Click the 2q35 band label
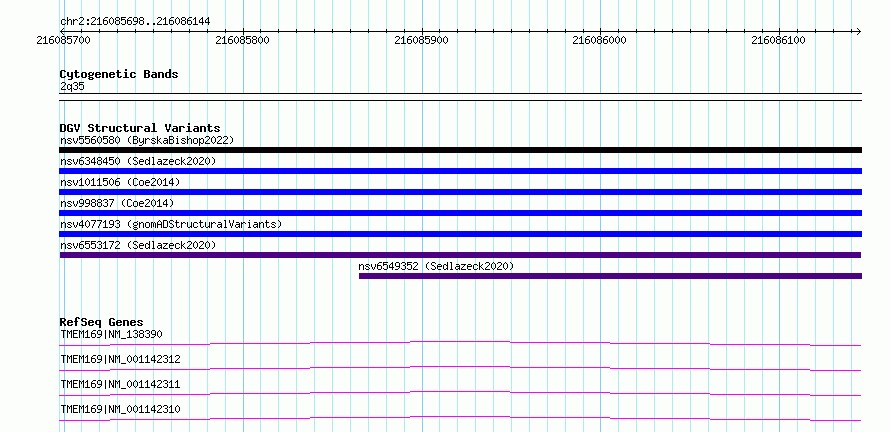Image resolution: width=890 pixels, height=432 pixels. coord(73,86)
